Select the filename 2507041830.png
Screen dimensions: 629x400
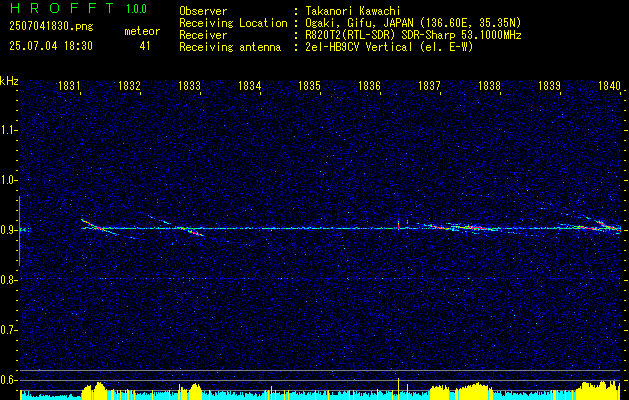tap(51, 27)
